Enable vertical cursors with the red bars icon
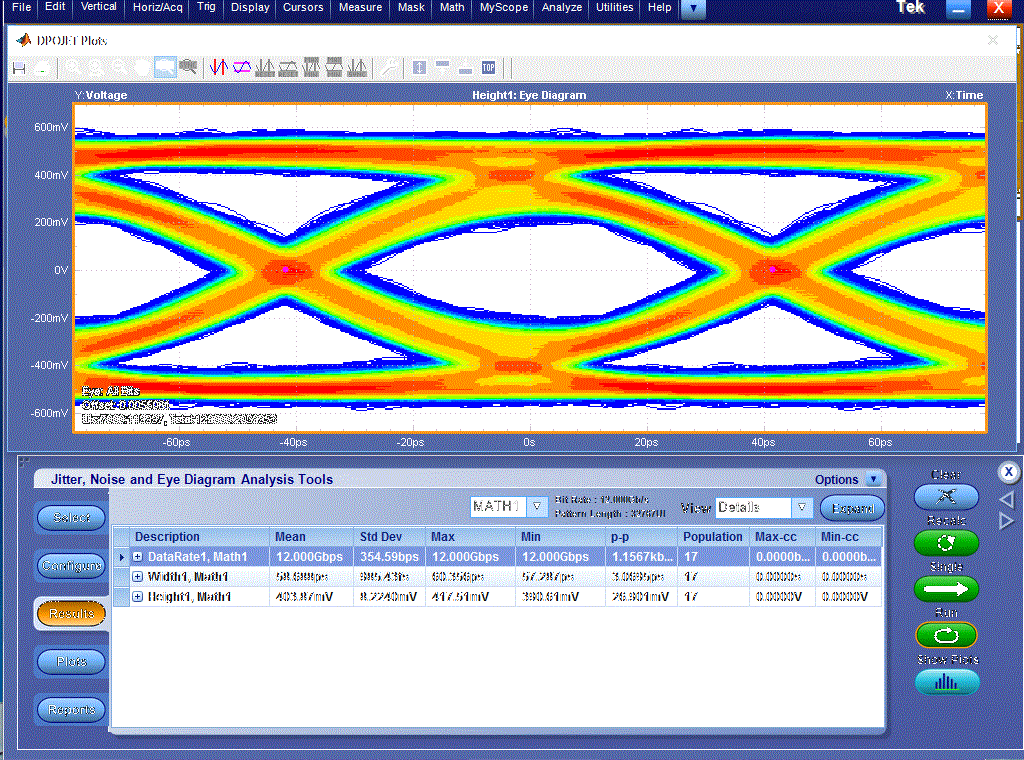The image size is (1024, 760). (219, 67)
